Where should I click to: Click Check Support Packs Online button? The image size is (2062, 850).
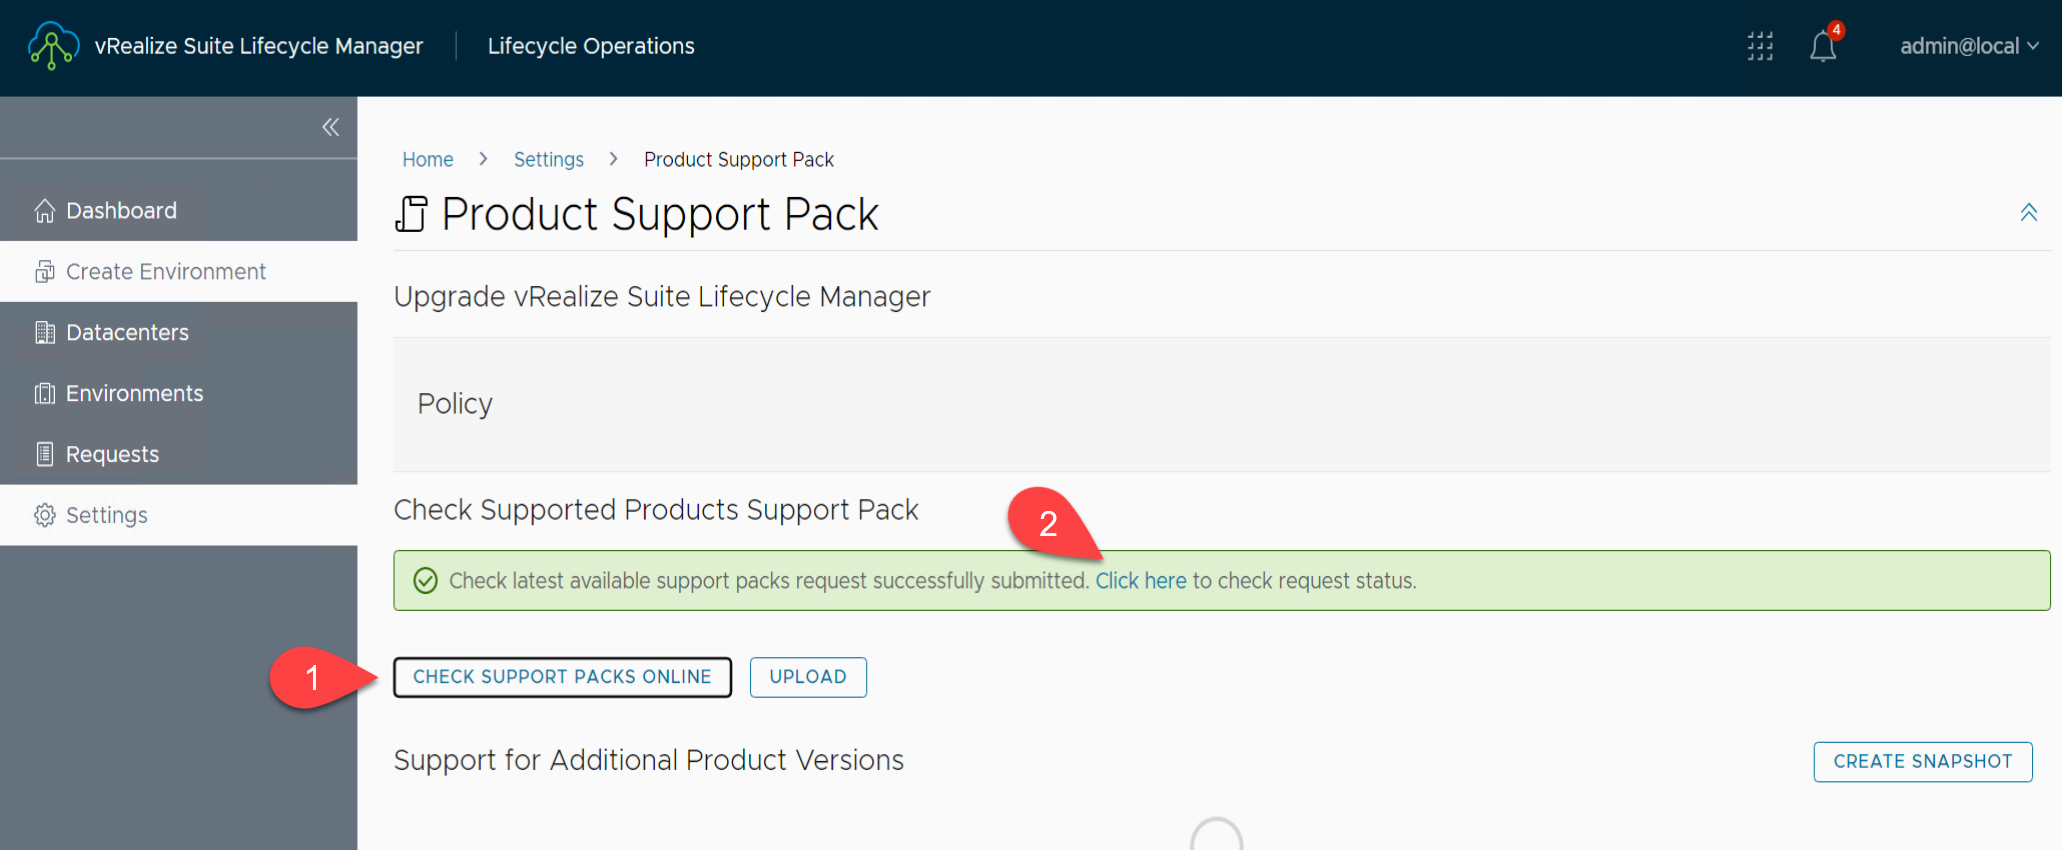pyautogui.click(x=562, y=677)
